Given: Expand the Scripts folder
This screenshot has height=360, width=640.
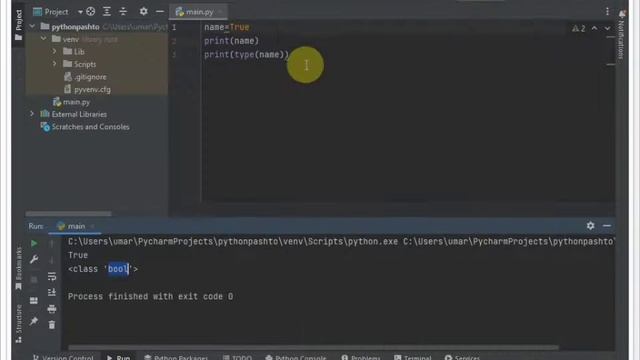Looking at the screenshot, I should [x=54, y=64].
